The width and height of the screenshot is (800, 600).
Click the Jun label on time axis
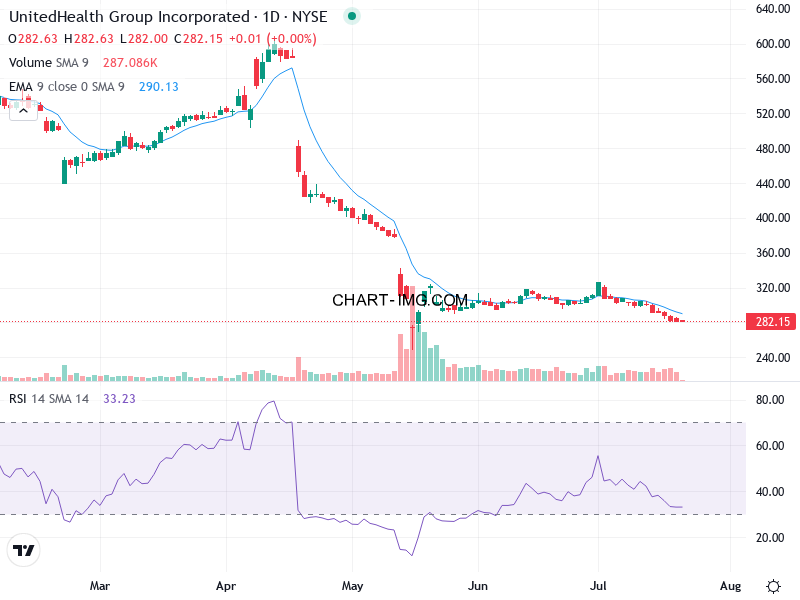coord(478,586)
